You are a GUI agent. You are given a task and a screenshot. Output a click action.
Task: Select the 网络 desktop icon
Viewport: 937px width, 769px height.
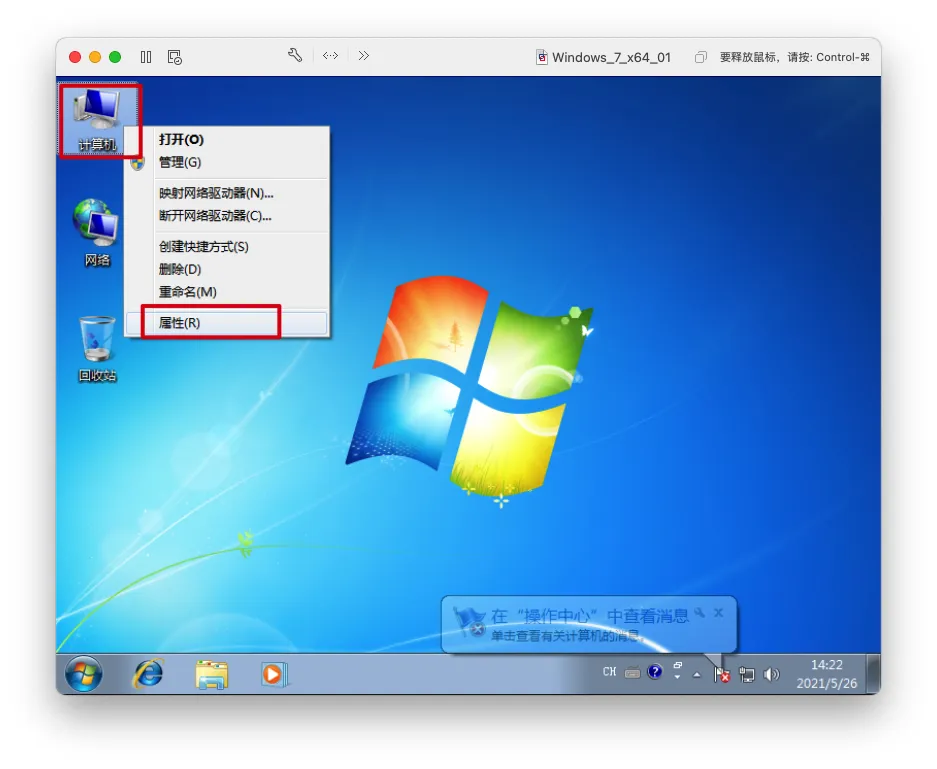[97, 233]
